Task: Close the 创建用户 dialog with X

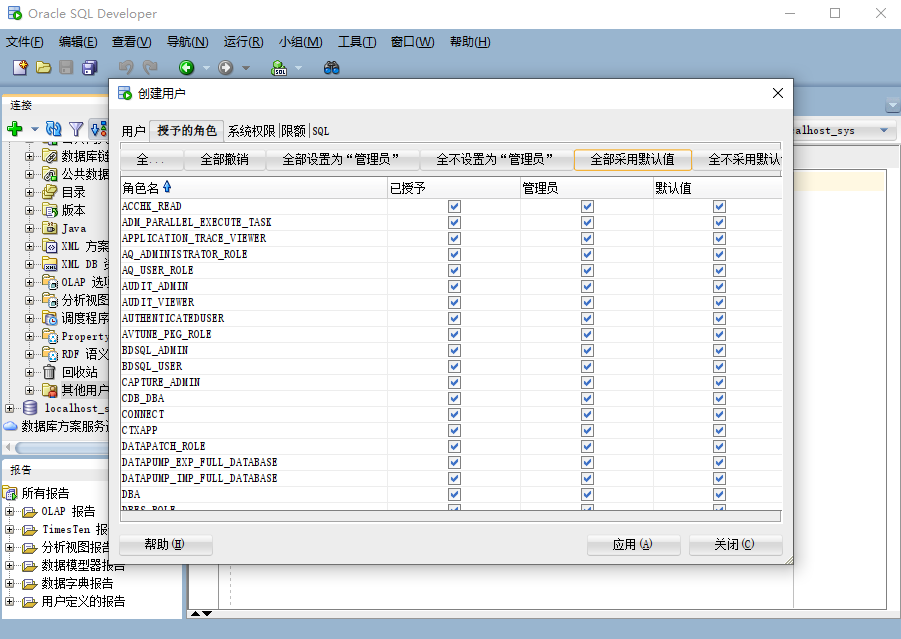Action: click(x=777, y=93)
